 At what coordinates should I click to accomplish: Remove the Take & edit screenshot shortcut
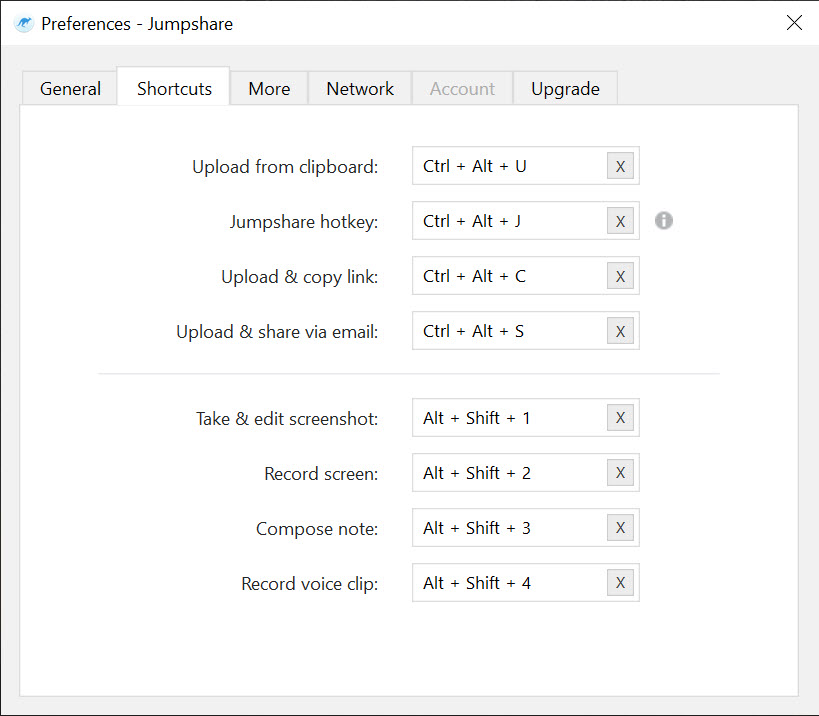coord(620,417)
